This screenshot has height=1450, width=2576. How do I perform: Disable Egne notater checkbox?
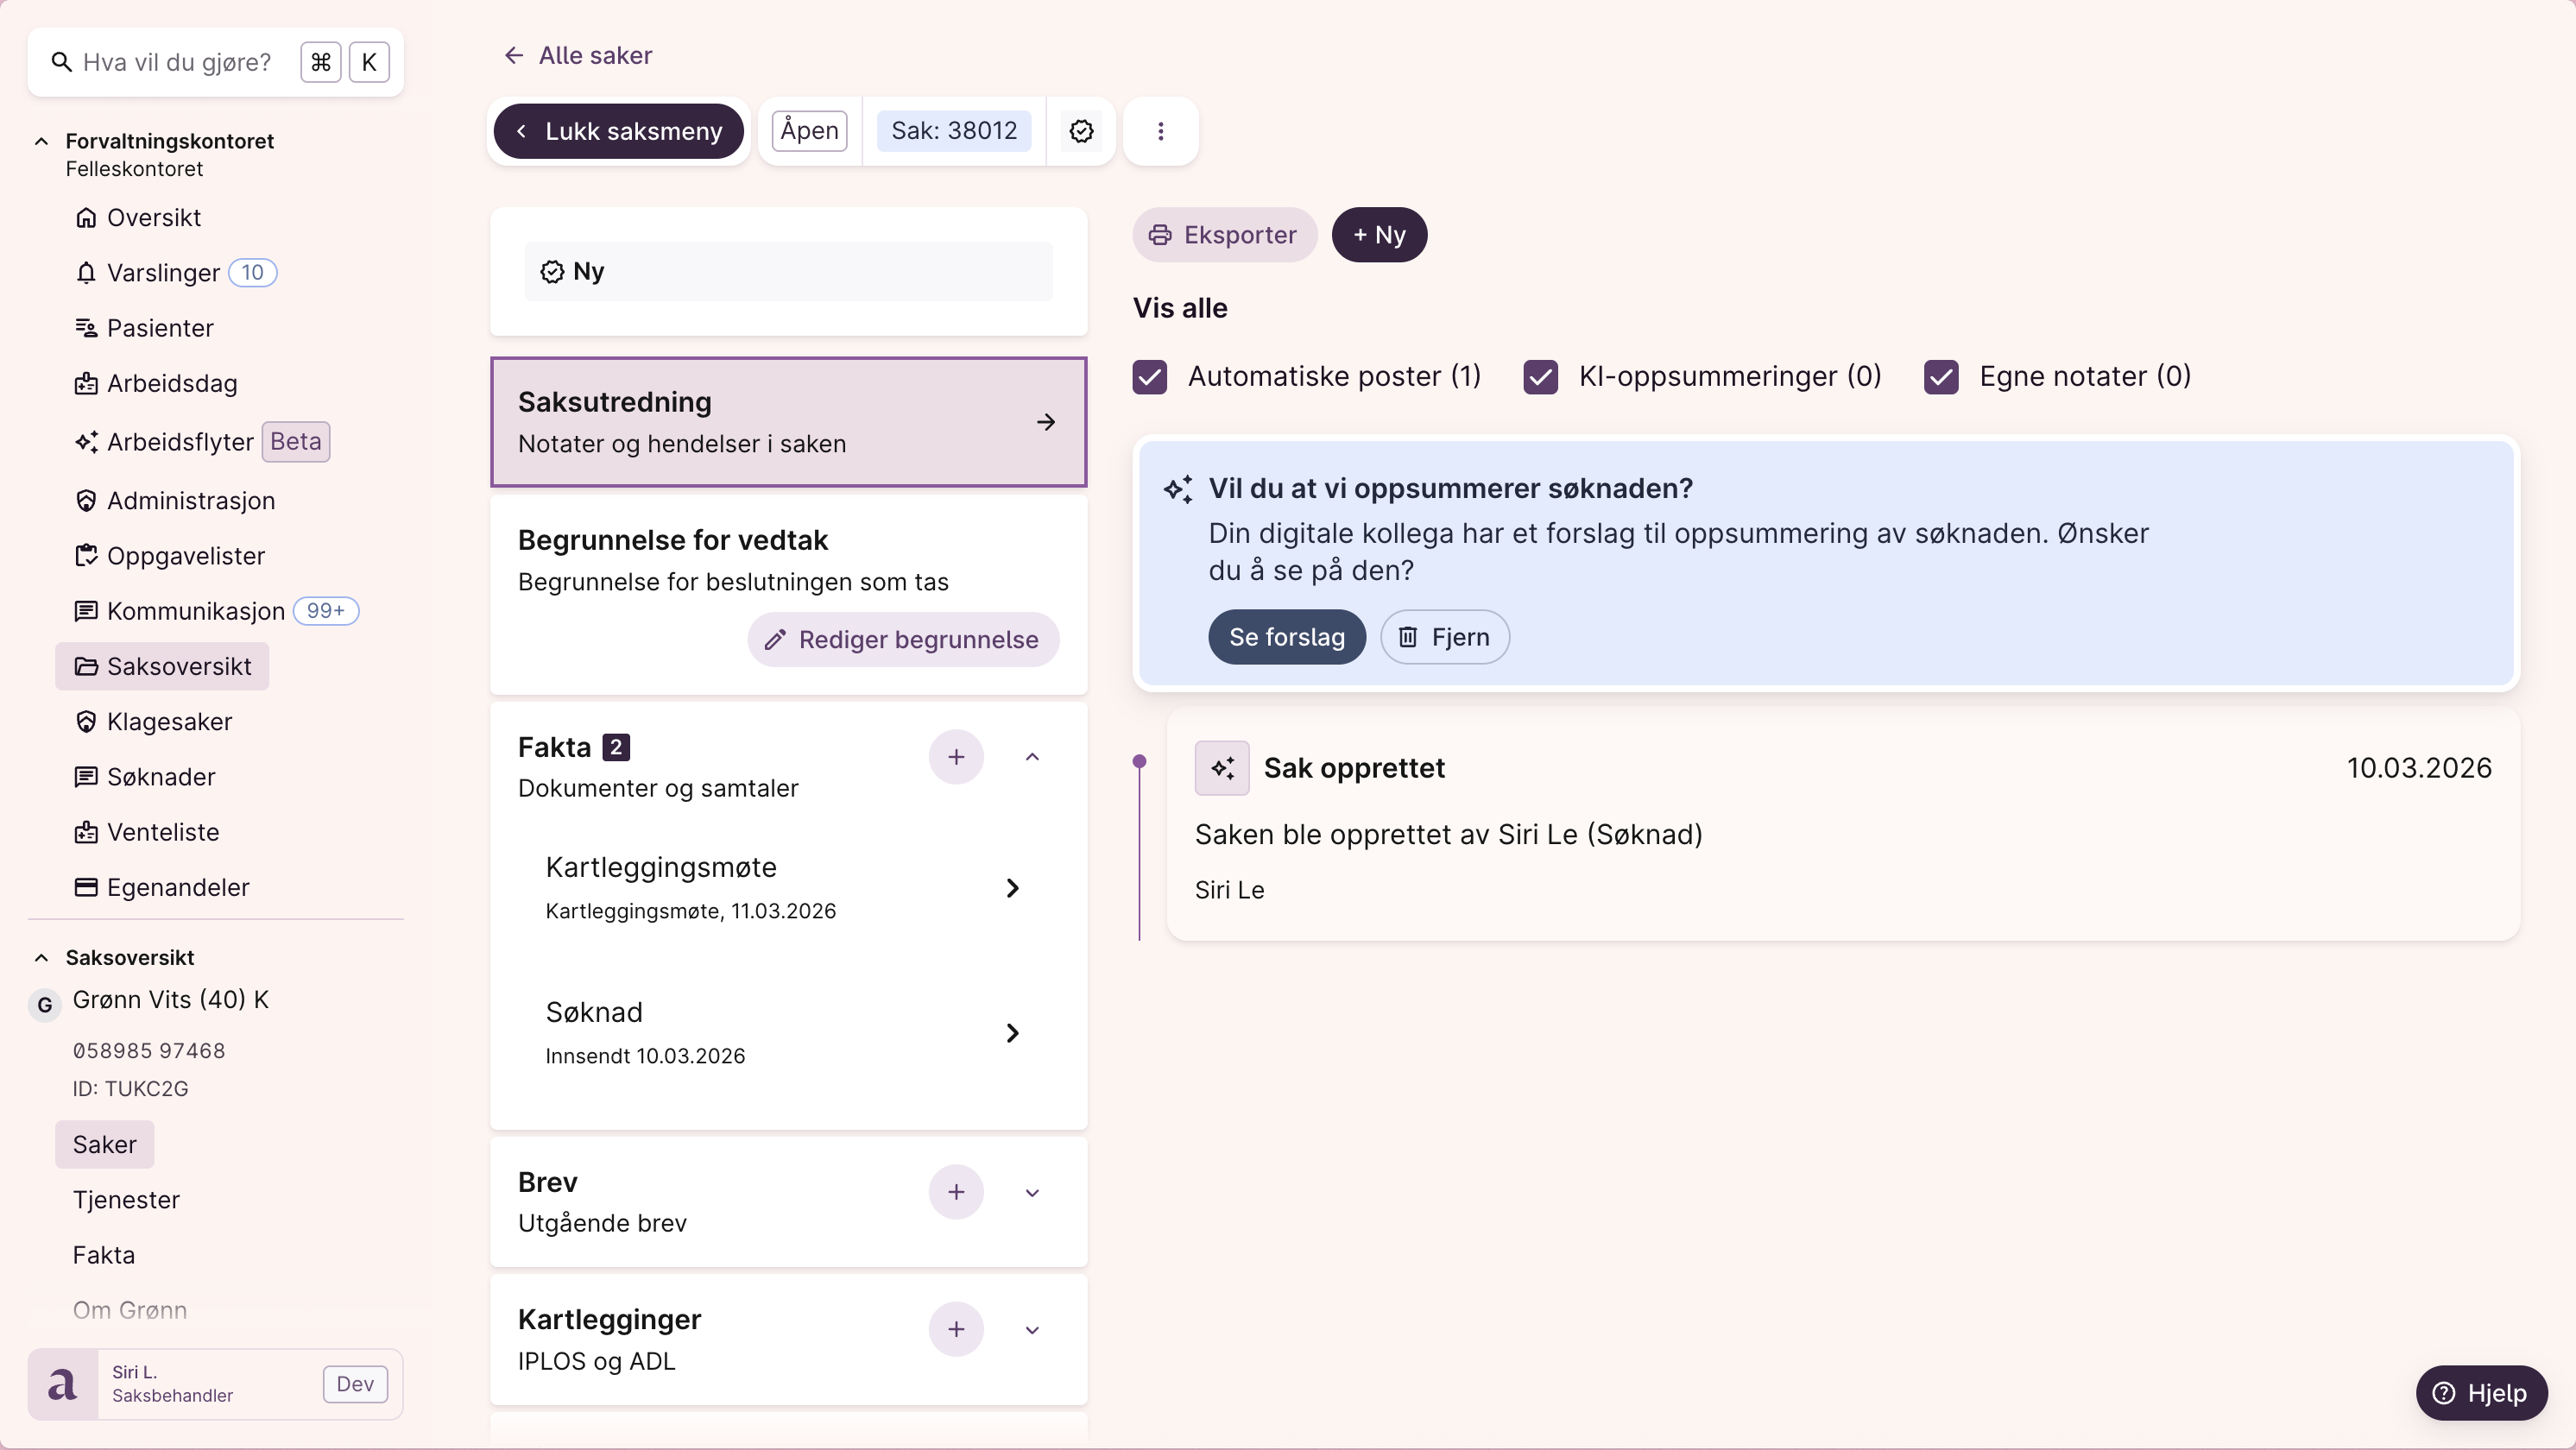(1940, 377)
